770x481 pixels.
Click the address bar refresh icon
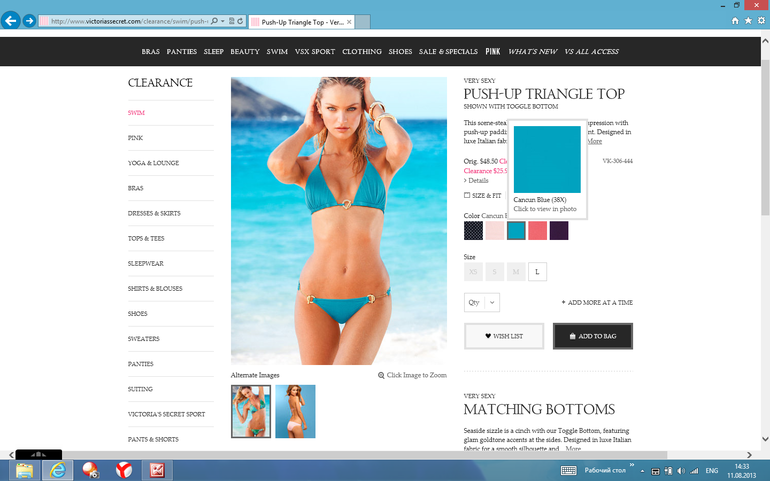click(240, 21)
